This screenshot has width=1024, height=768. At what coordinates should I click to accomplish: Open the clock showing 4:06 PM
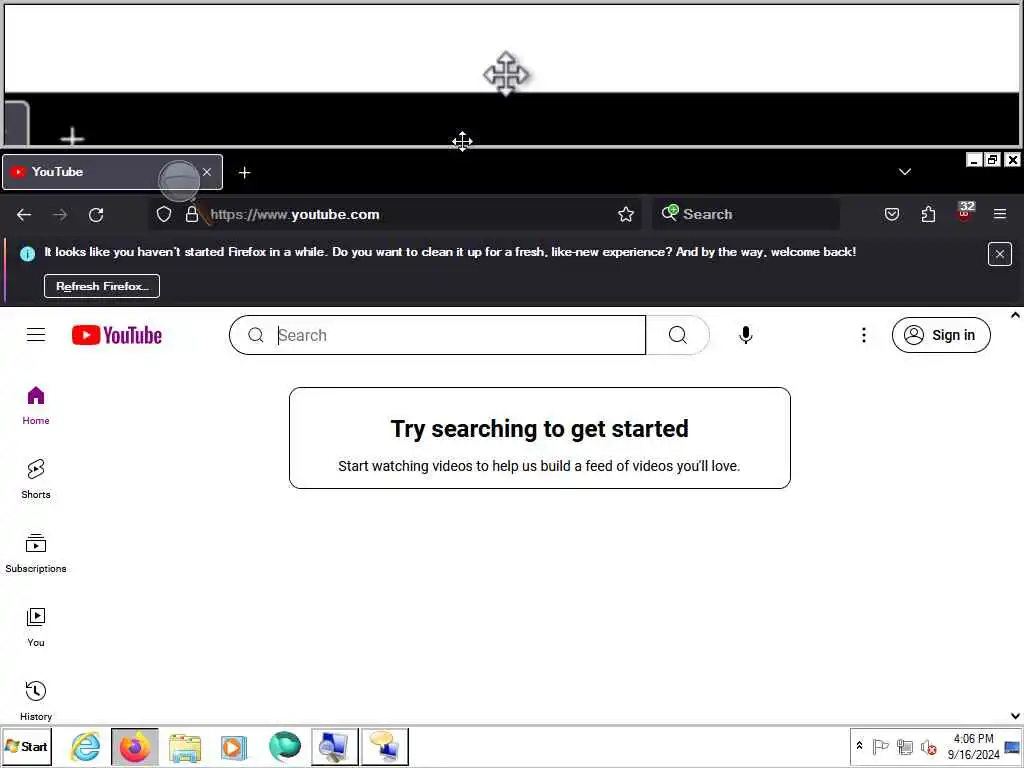(973, 746)
